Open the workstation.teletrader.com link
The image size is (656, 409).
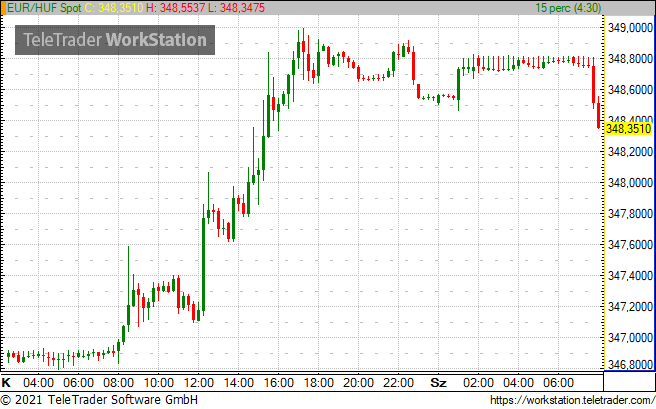572,400
